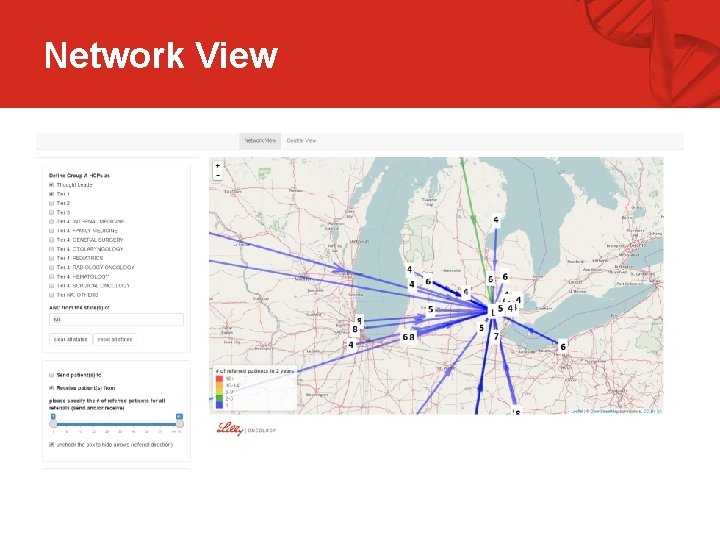
Task: Check Tier NA: Others
Action: pyautogui.click(x=51, y=295)
